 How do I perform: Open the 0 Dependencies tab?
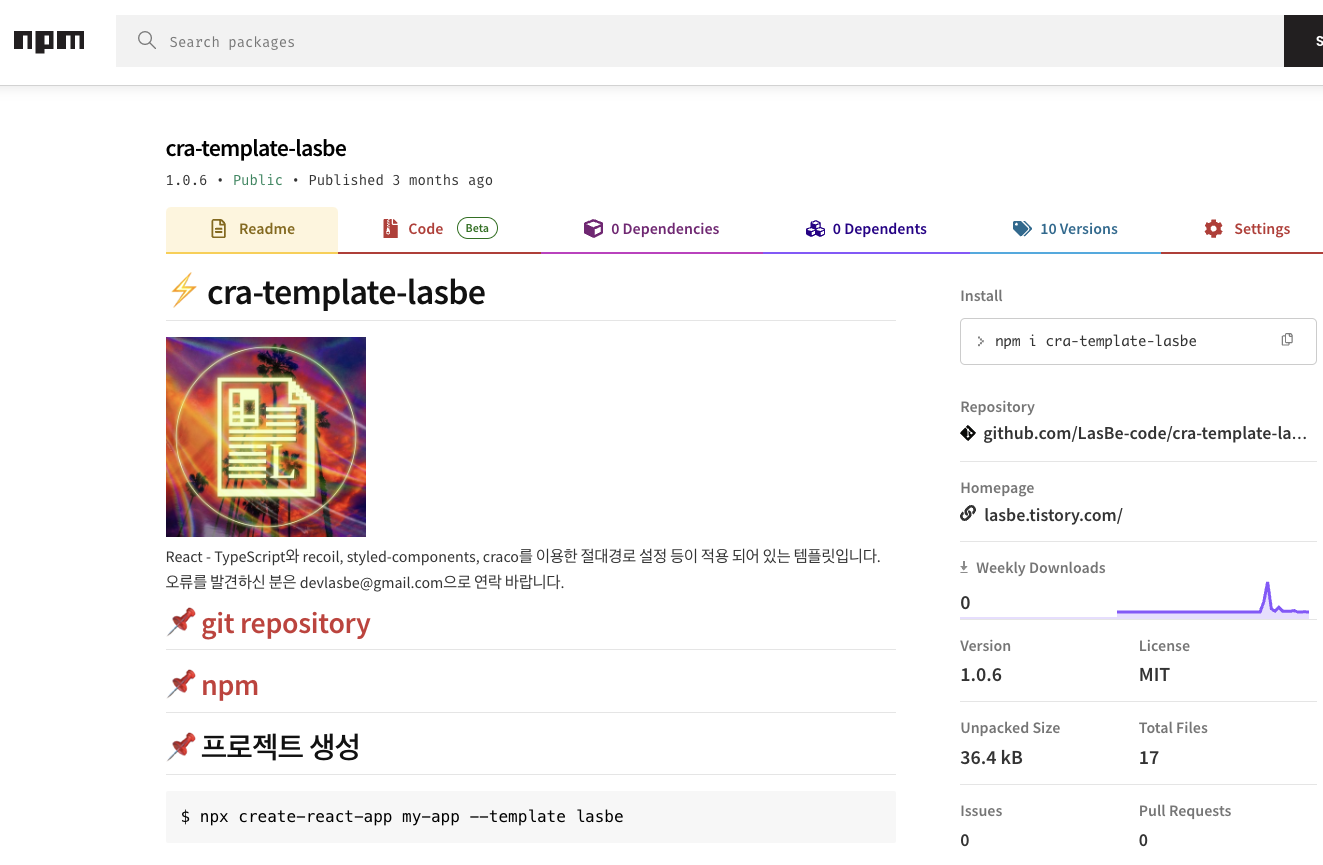point(651,229)
